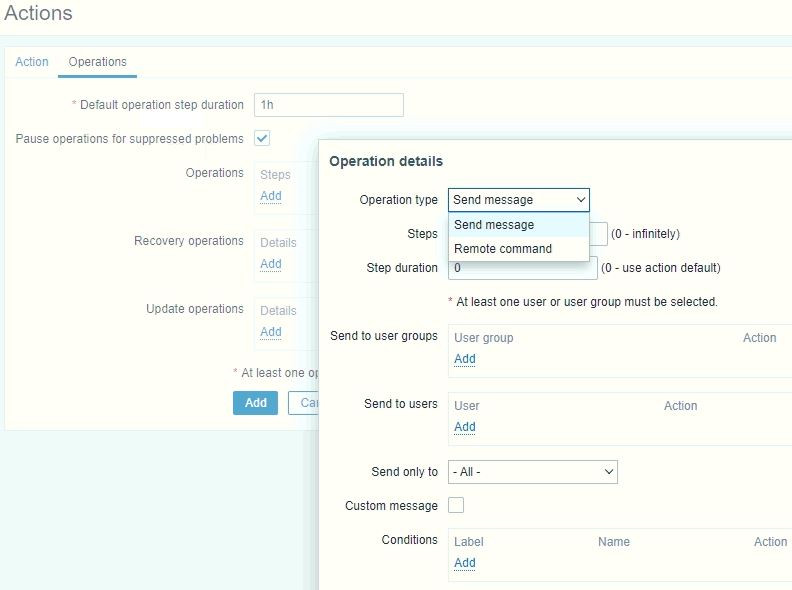Click the default operation step duration field

point(328,105)
